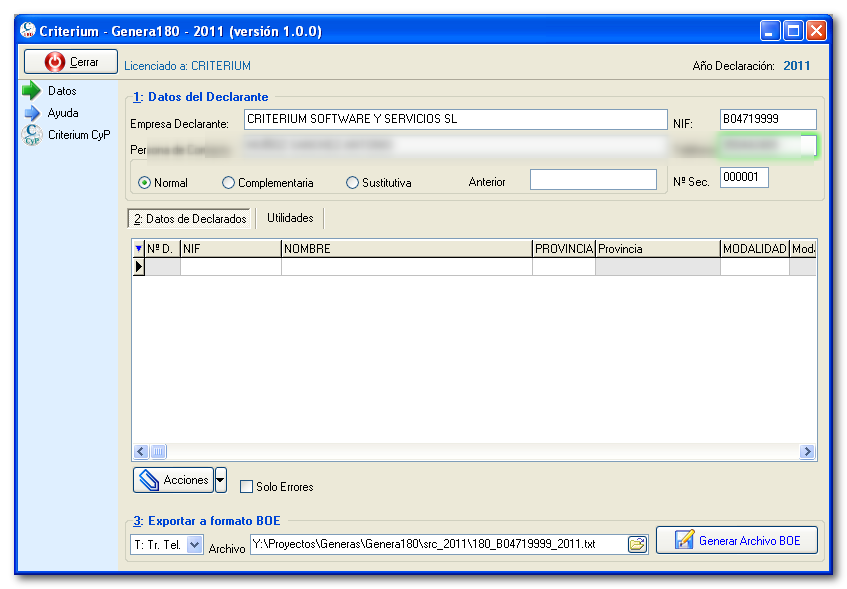Click the Cerrar button
Viewport: 847px width, 589px height.
pyautogui.click(x=71, y=62)
